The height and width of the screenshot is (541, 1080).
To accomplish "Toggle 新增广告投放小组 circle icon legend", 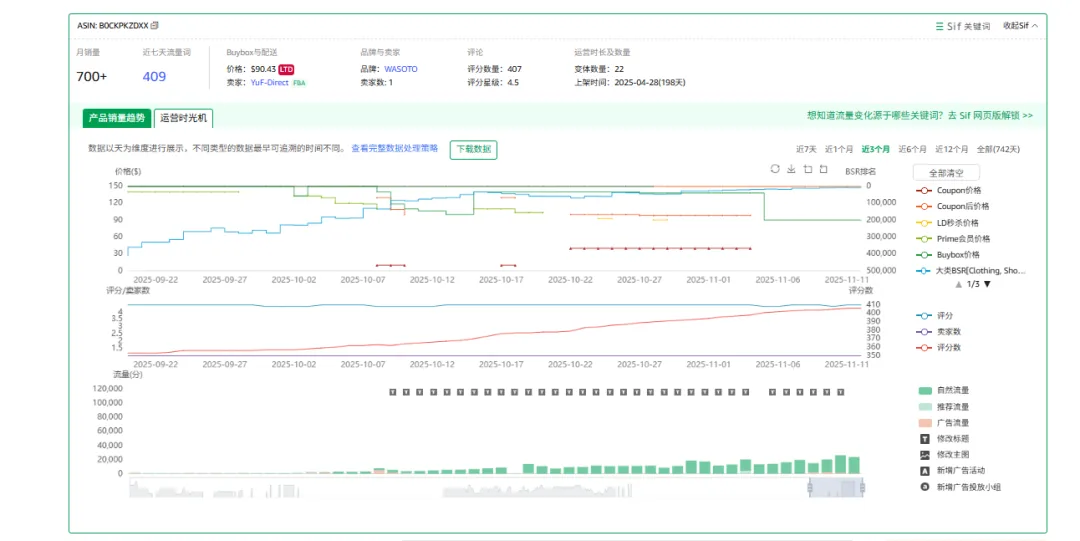I will pyautogui.click(x=925, y=487).
